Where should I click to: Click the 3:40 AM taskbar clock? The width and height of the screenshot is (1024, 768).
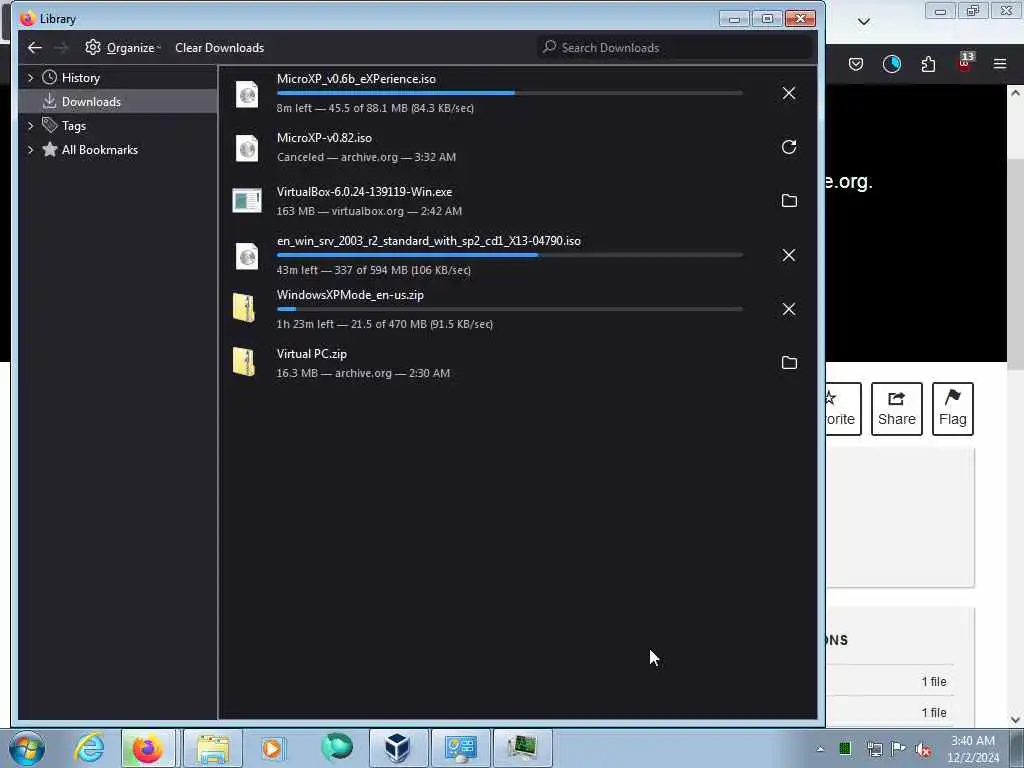pyautogui.click(x=973, y=749)
